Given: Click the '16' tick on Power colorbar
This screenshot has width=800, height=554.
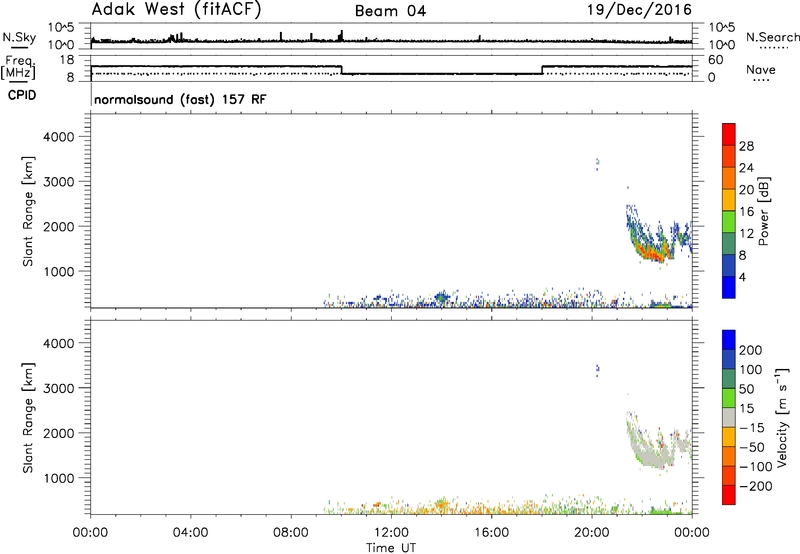Looking at the screenshot, I should (746, 211).
